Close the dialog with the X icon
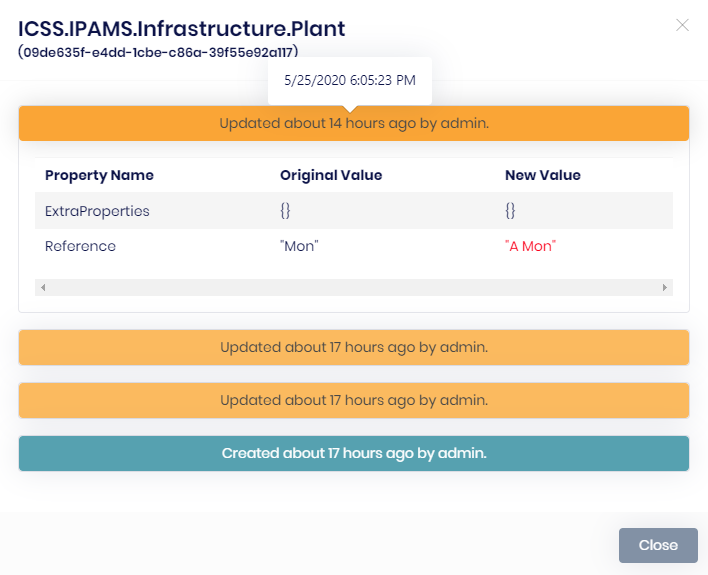 point(682,25)
